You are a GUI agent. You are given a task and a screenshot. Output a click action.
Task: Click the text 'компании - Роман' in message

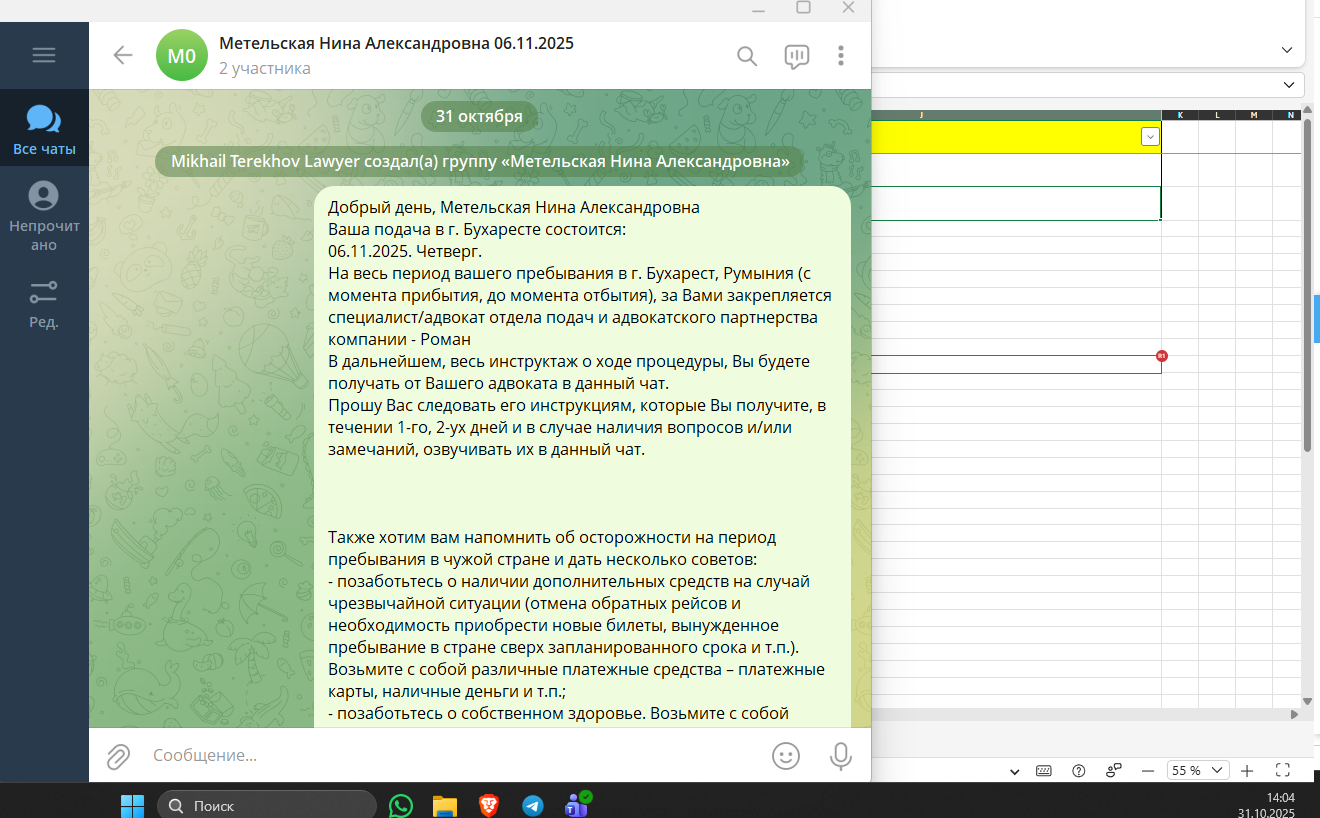pyautogui.click(x=399, y=340)
